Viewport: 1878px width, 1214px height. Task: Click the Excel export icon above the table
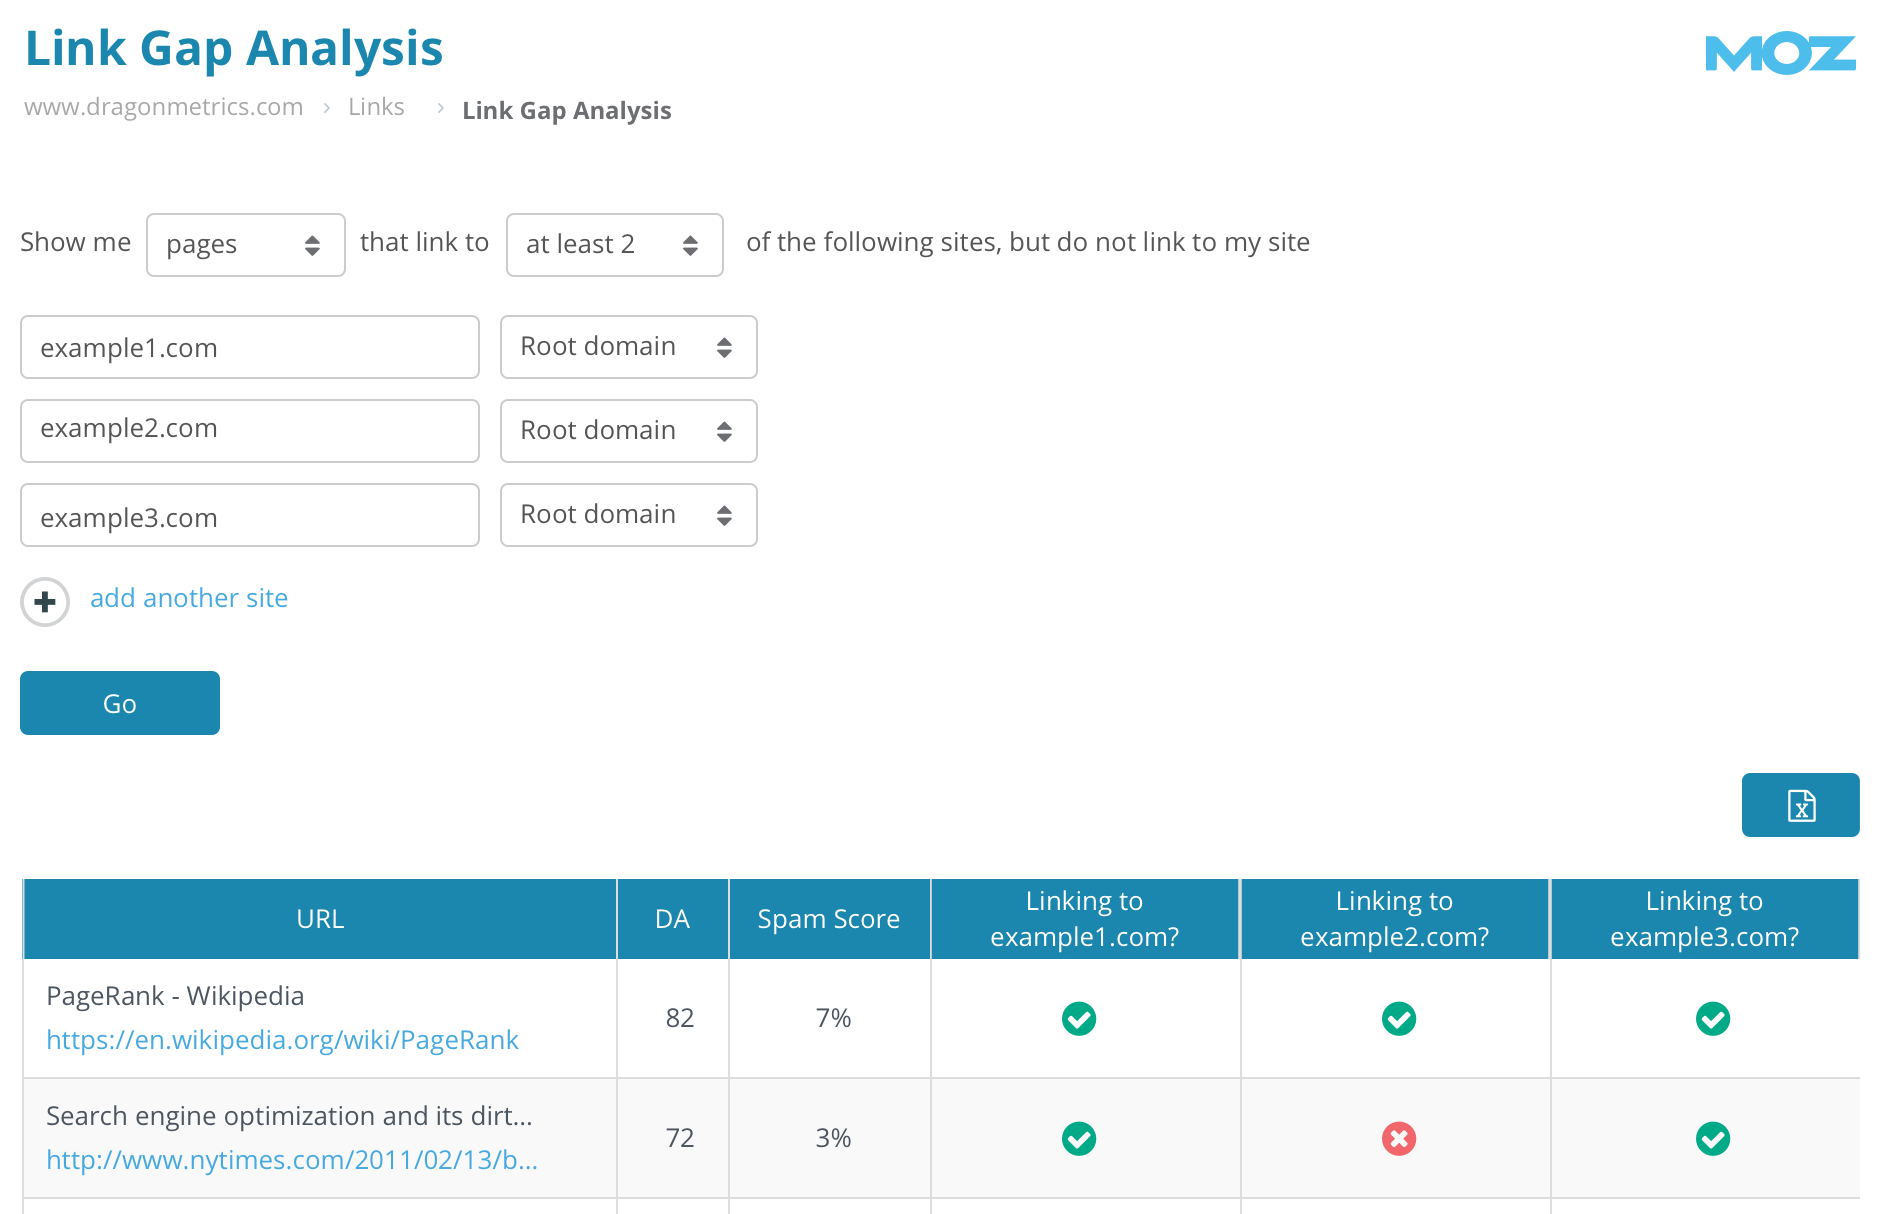click(x=1800, y=805)
